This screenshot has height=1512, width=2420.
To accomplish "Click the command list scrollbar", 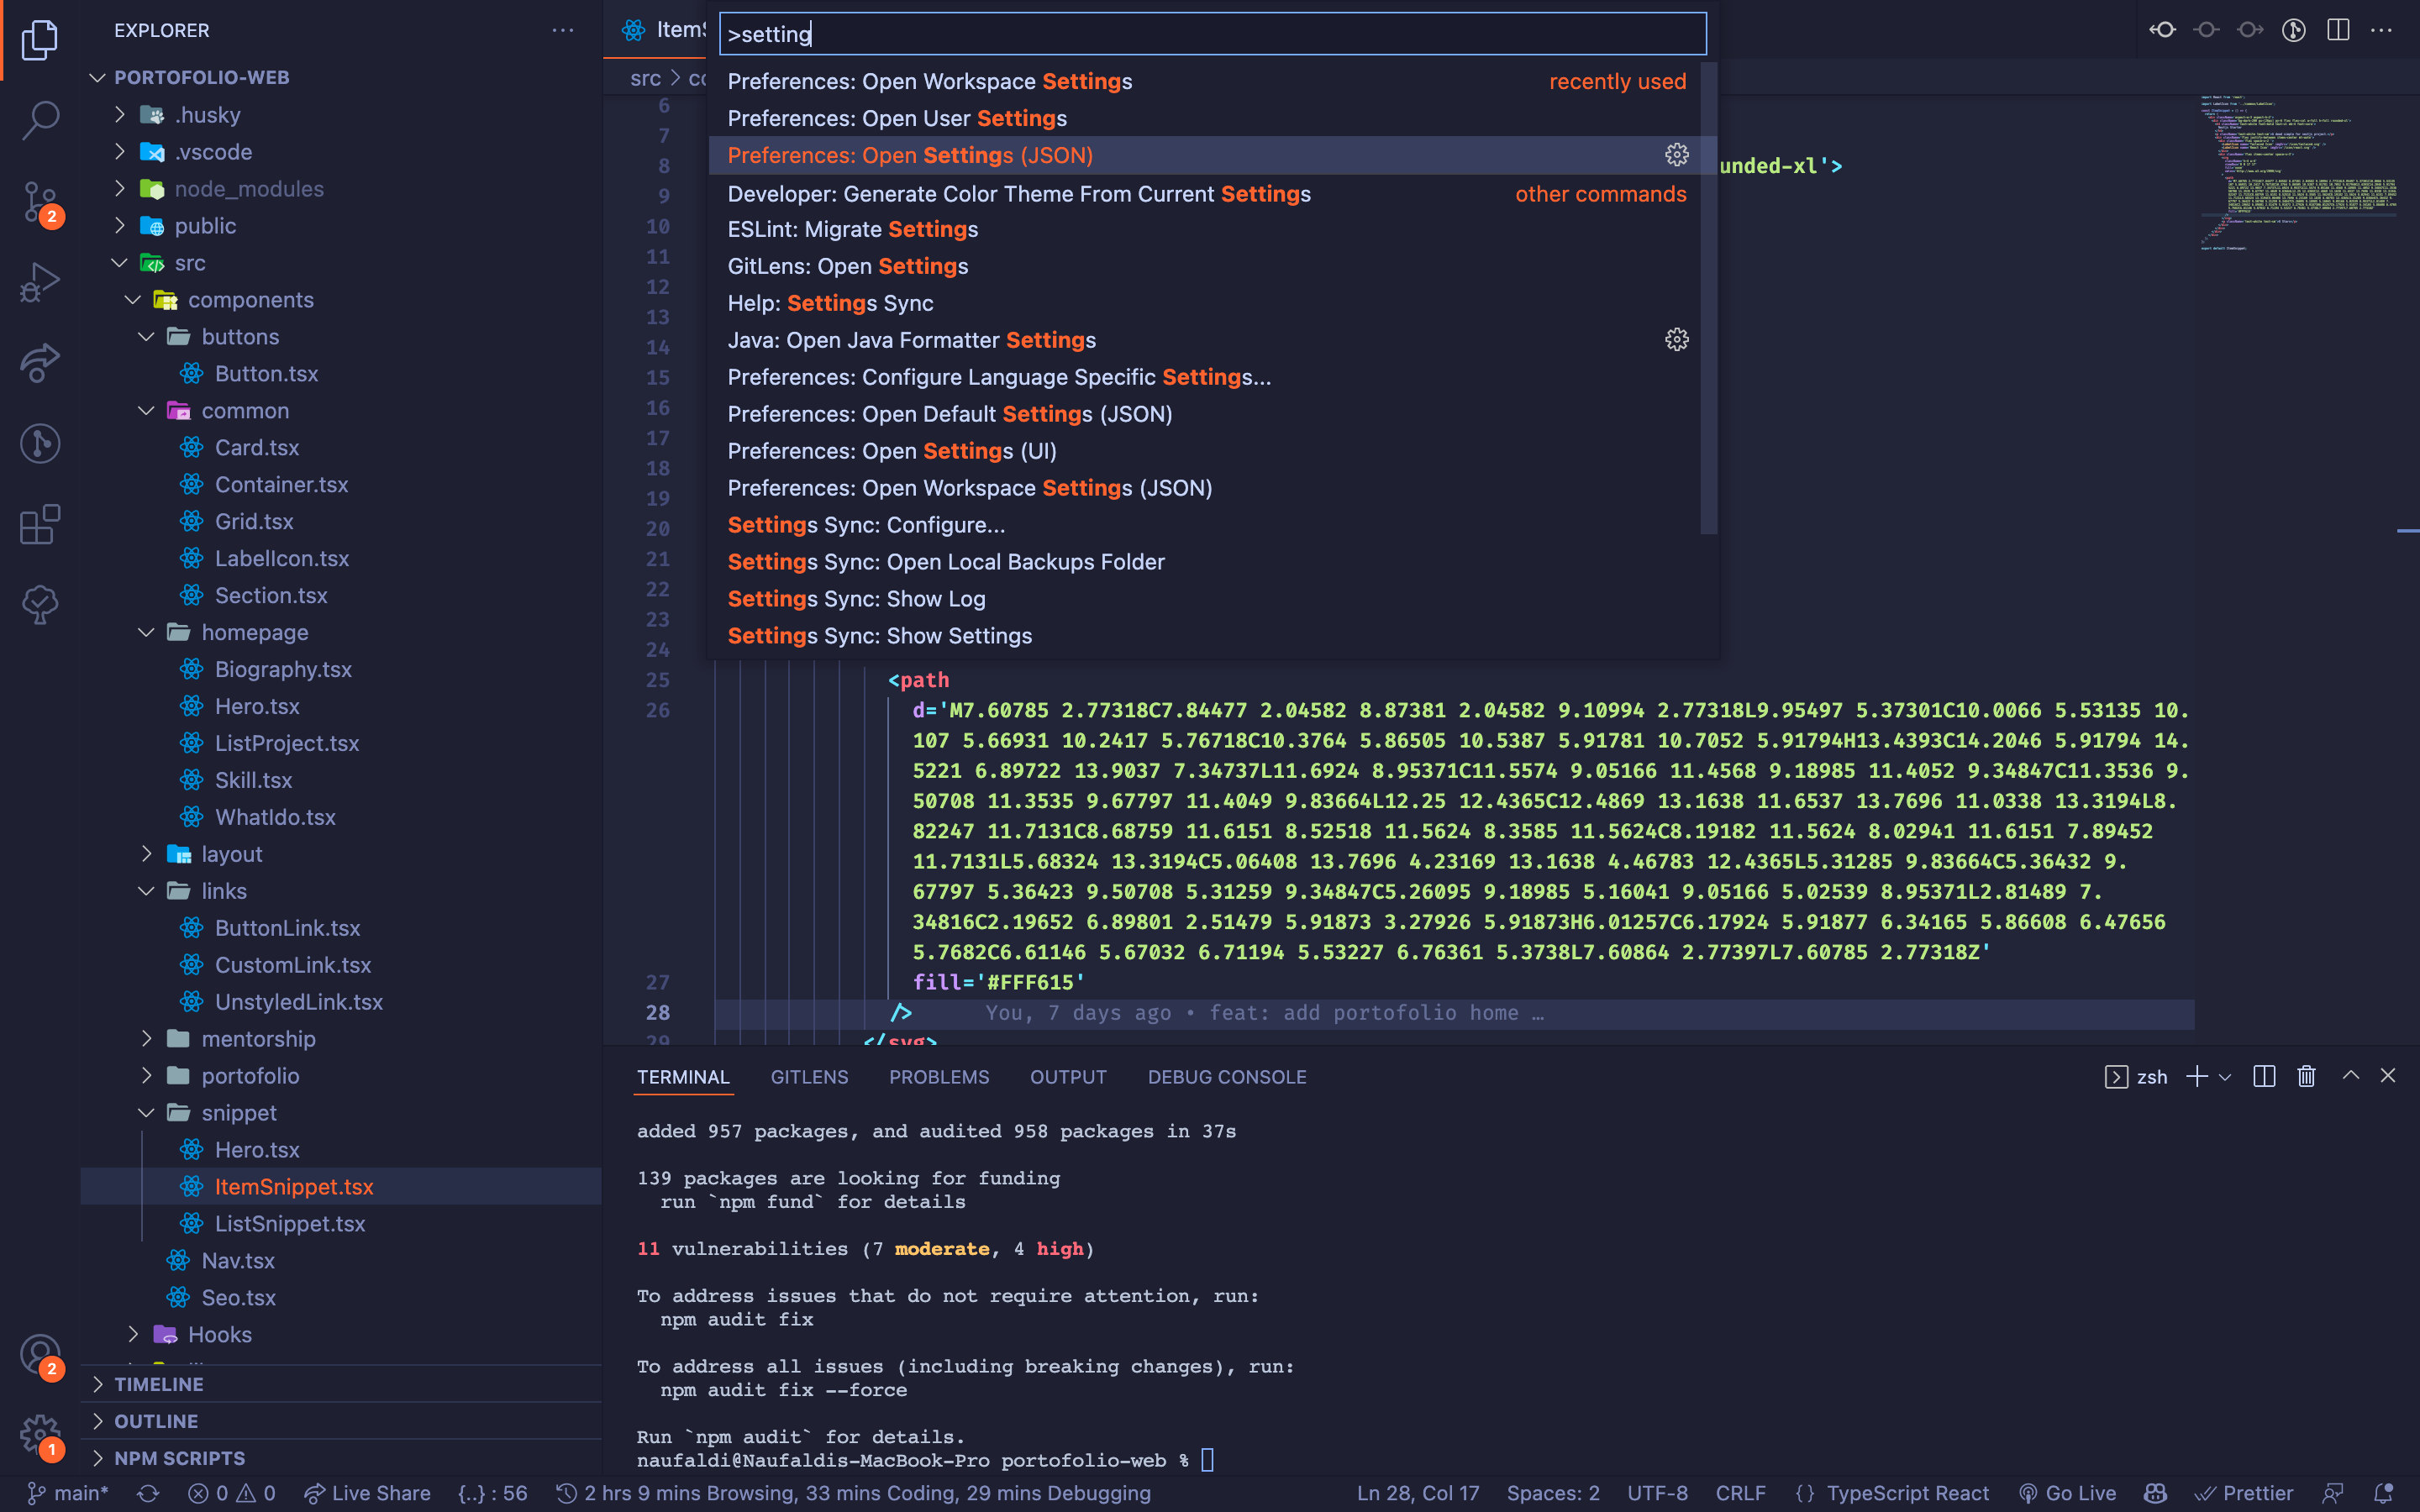I will [1708, 298].
